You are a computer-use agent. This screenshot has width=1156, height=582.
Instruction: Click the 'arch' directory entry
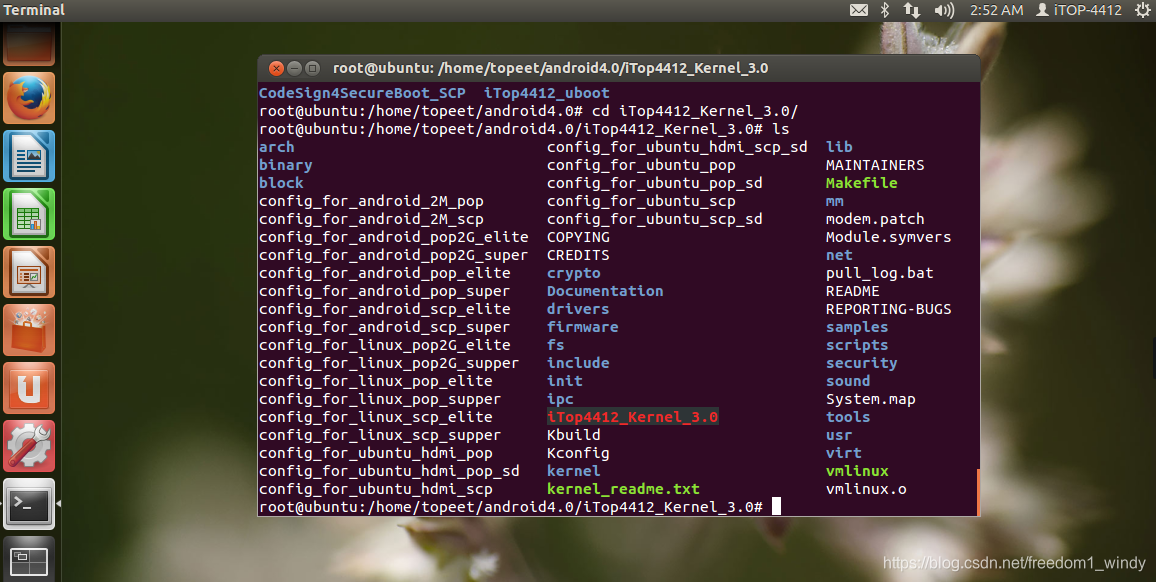[x=276, y=147]
